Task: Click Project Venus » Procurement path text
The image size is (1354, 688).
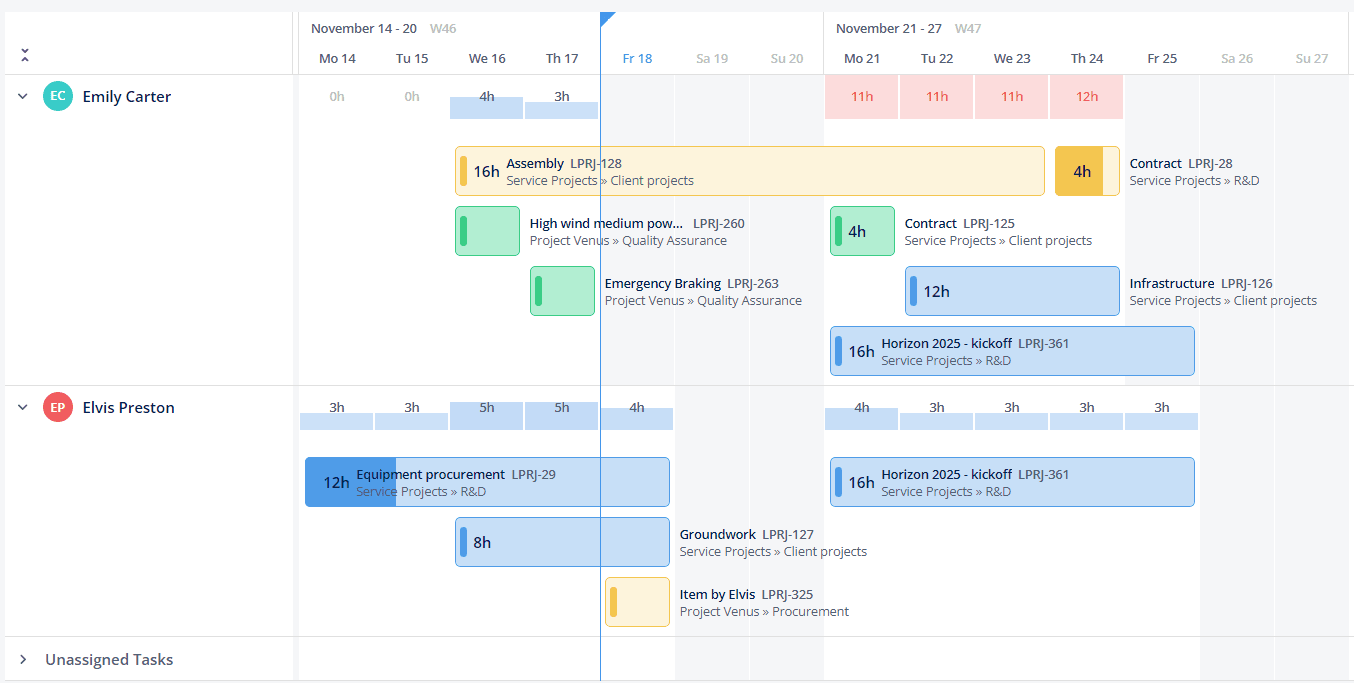Action: [764, 612]
